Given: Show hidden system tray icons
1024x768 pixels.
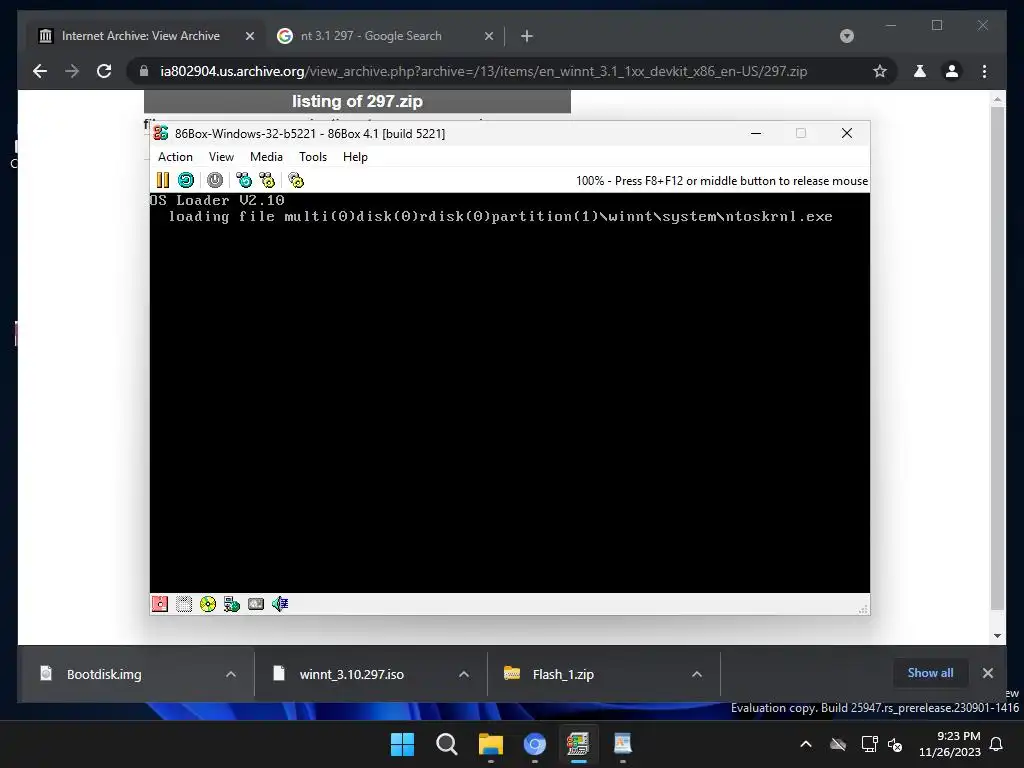Looking at the screenshot, I should click(806, 744).
